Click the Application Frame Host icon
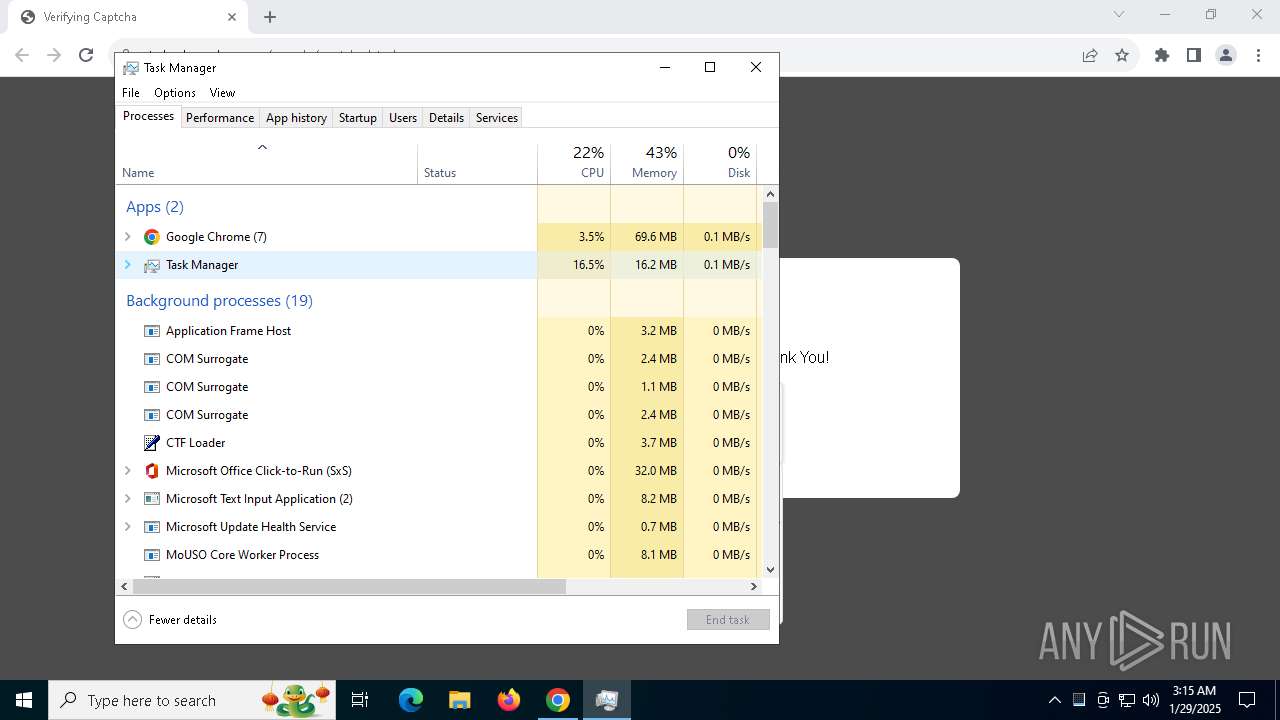The width and height of the screenshot is (1280, 720). pyautogui.click(x=152, y=331)
